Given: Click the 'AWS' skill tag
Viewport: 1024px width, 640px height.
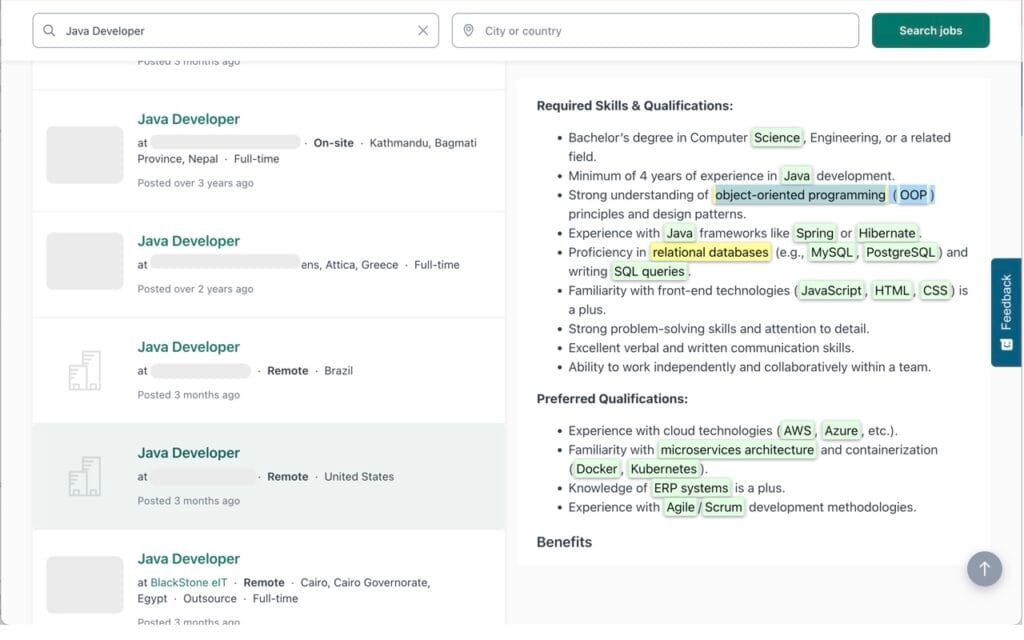Looking at the screenshot, I should tap(797, 430).
